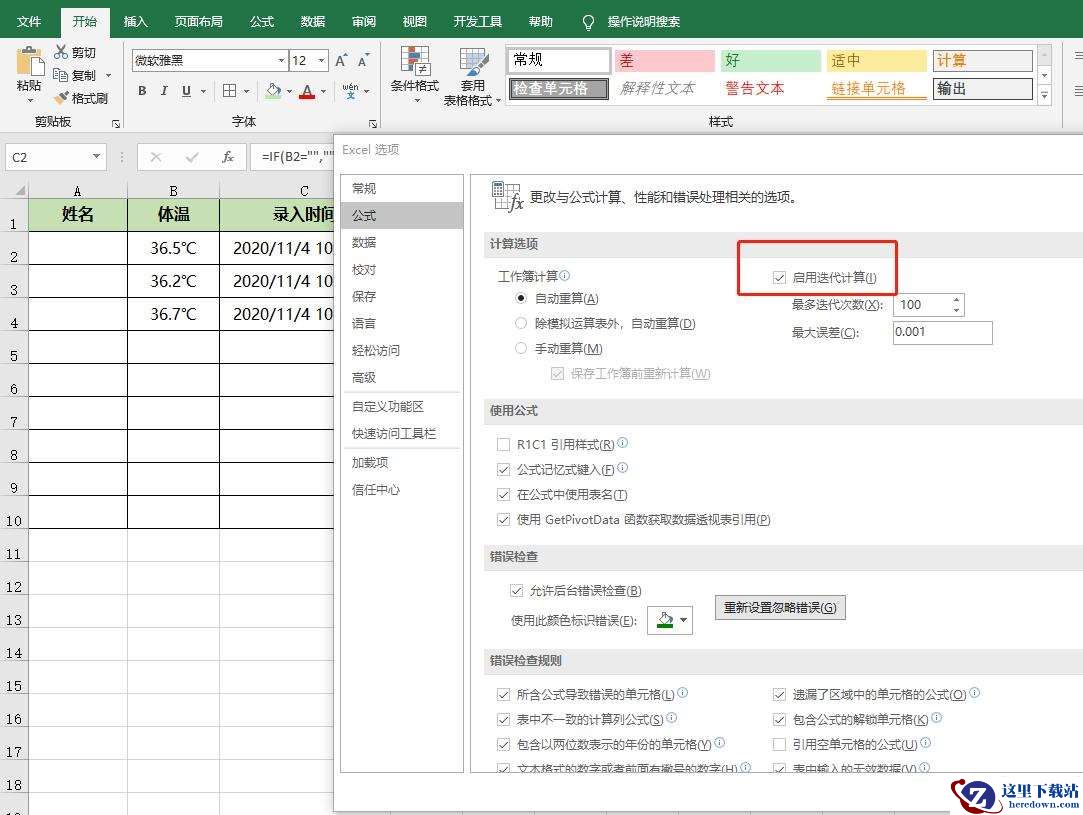Enable 引用空单元格的公式 checkbox
1083x815 pixels.
779,744
